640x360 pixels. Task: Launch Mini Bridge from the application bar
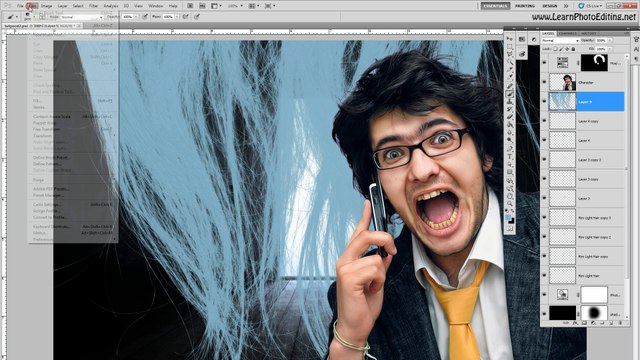(x=202, y=6)
